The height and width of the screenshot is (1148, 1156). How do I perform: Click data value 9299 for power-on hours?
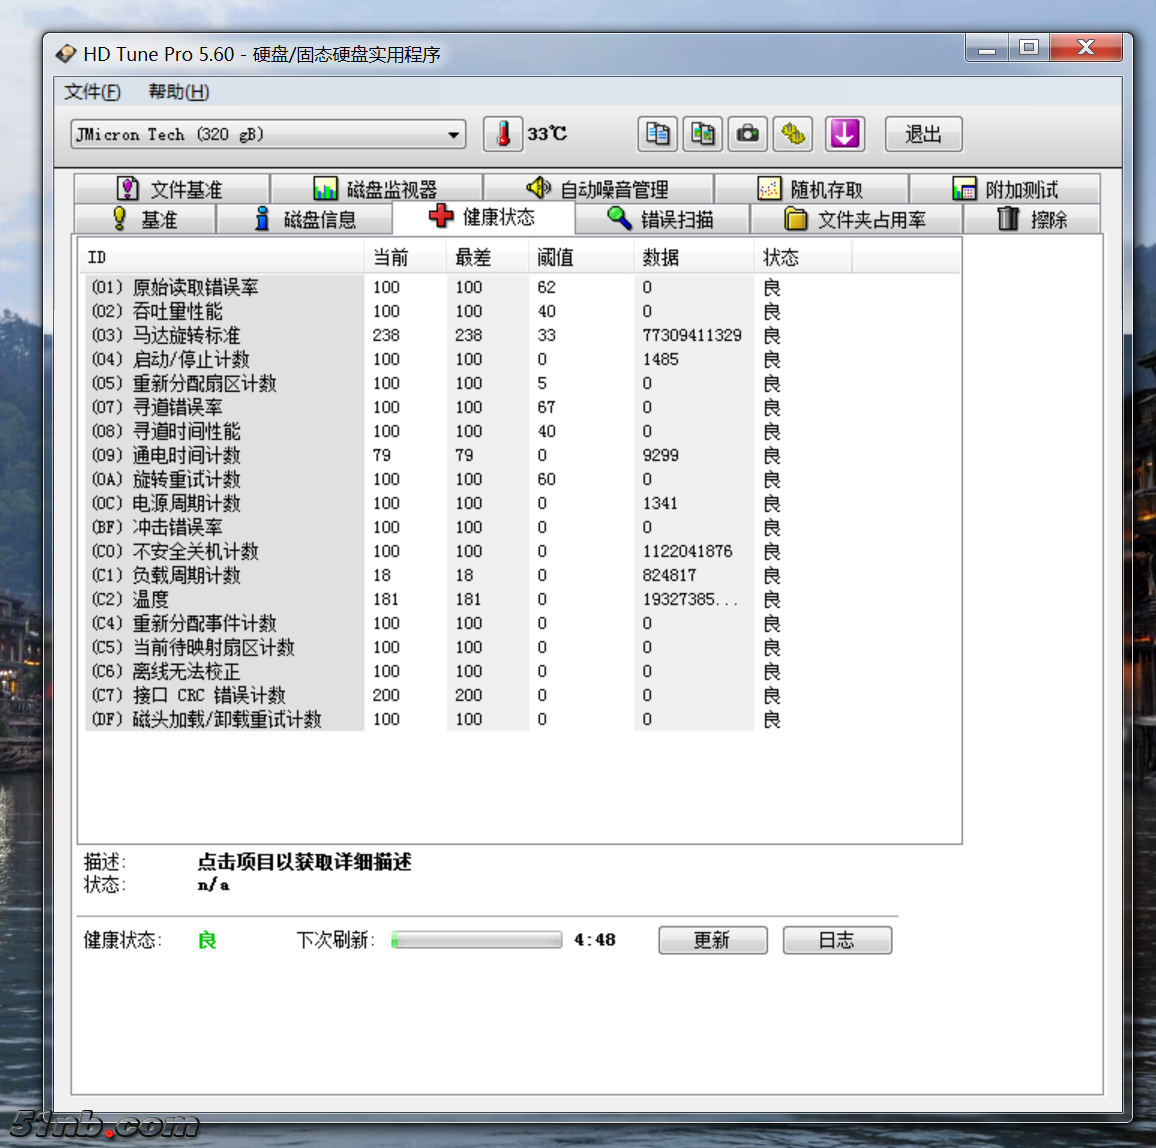coord(661,455)
